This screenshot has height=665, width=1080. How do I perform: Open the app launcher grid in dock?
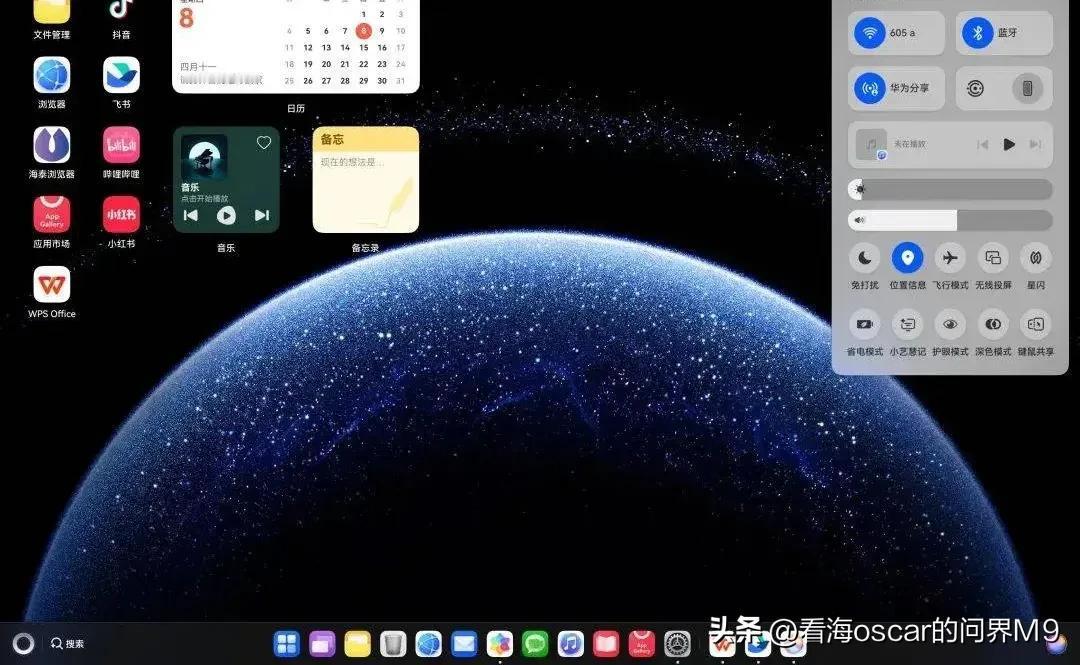287,644
